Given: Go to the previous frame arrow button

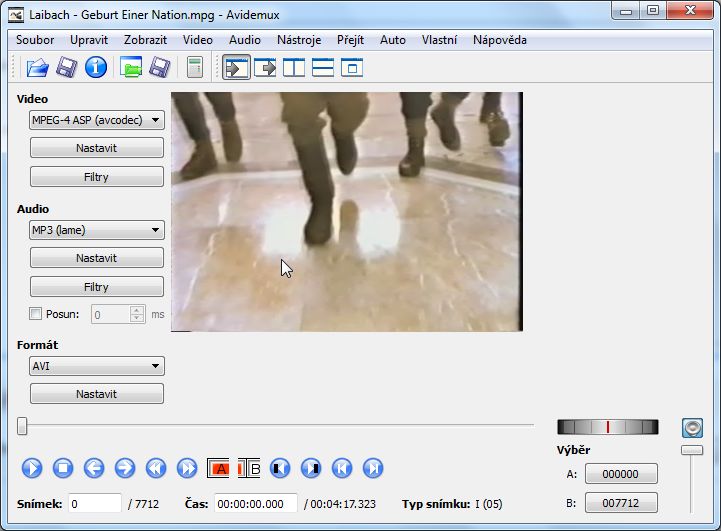Looking at the screenshot, I should tap(94, 468).
